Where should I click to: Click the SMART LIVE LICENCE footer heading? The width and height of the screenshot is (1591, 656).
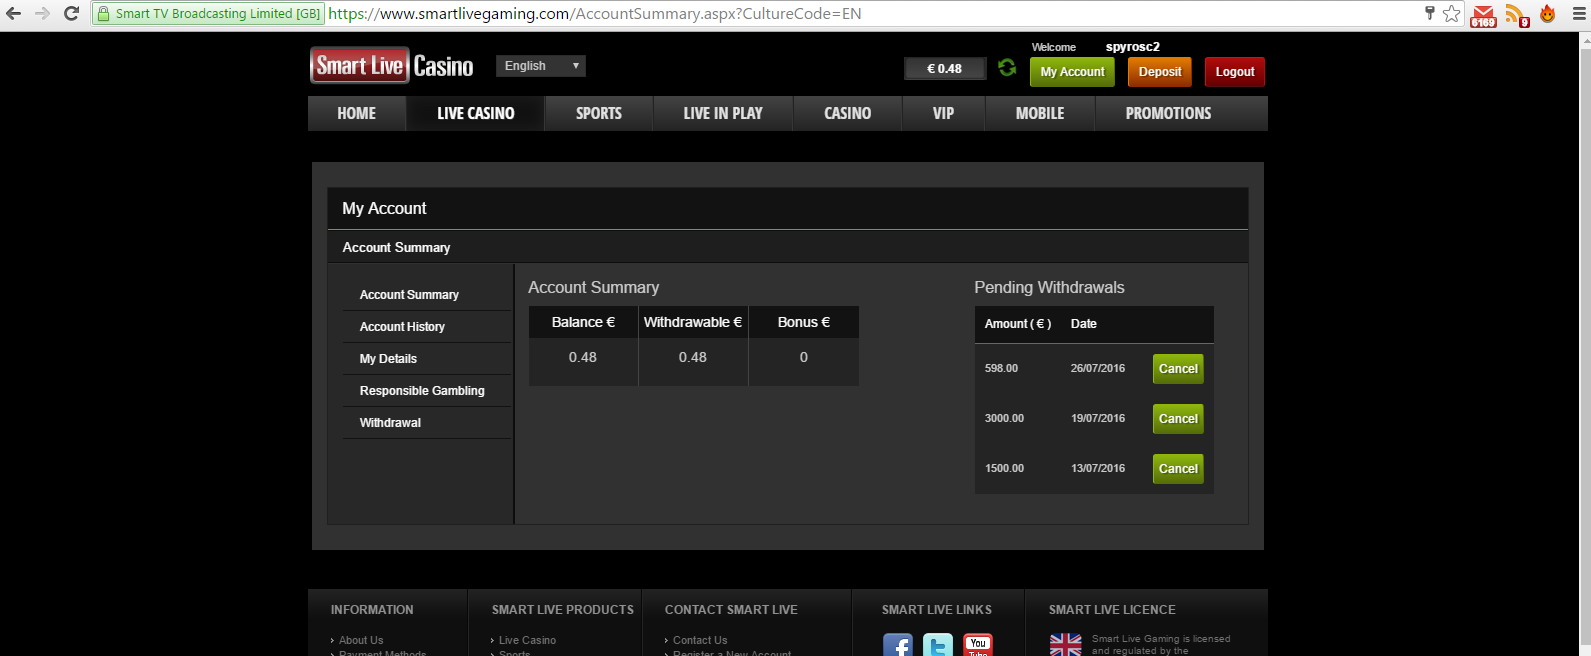coord(1112,610)
